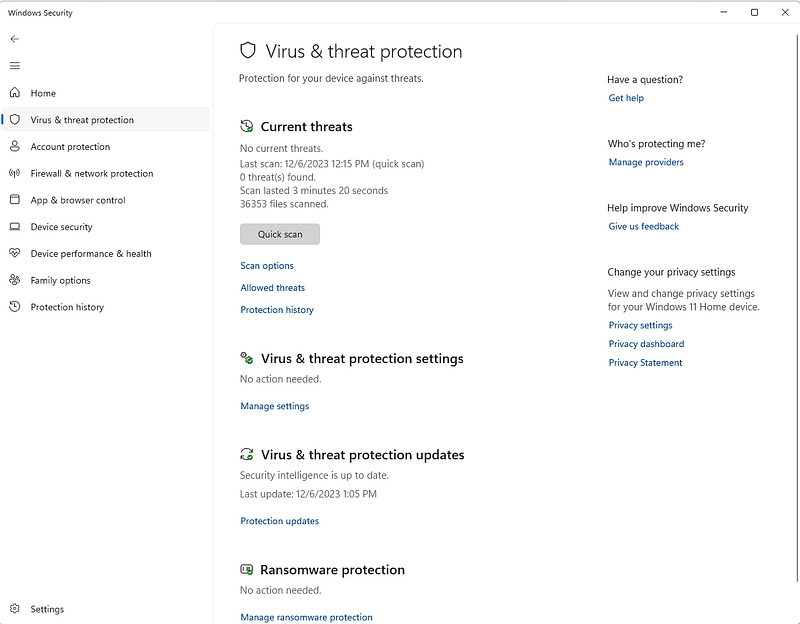This screenshot has width=800, height=624.
Task: Open Settings gear icon in sidebar
Action: point(15,609)
